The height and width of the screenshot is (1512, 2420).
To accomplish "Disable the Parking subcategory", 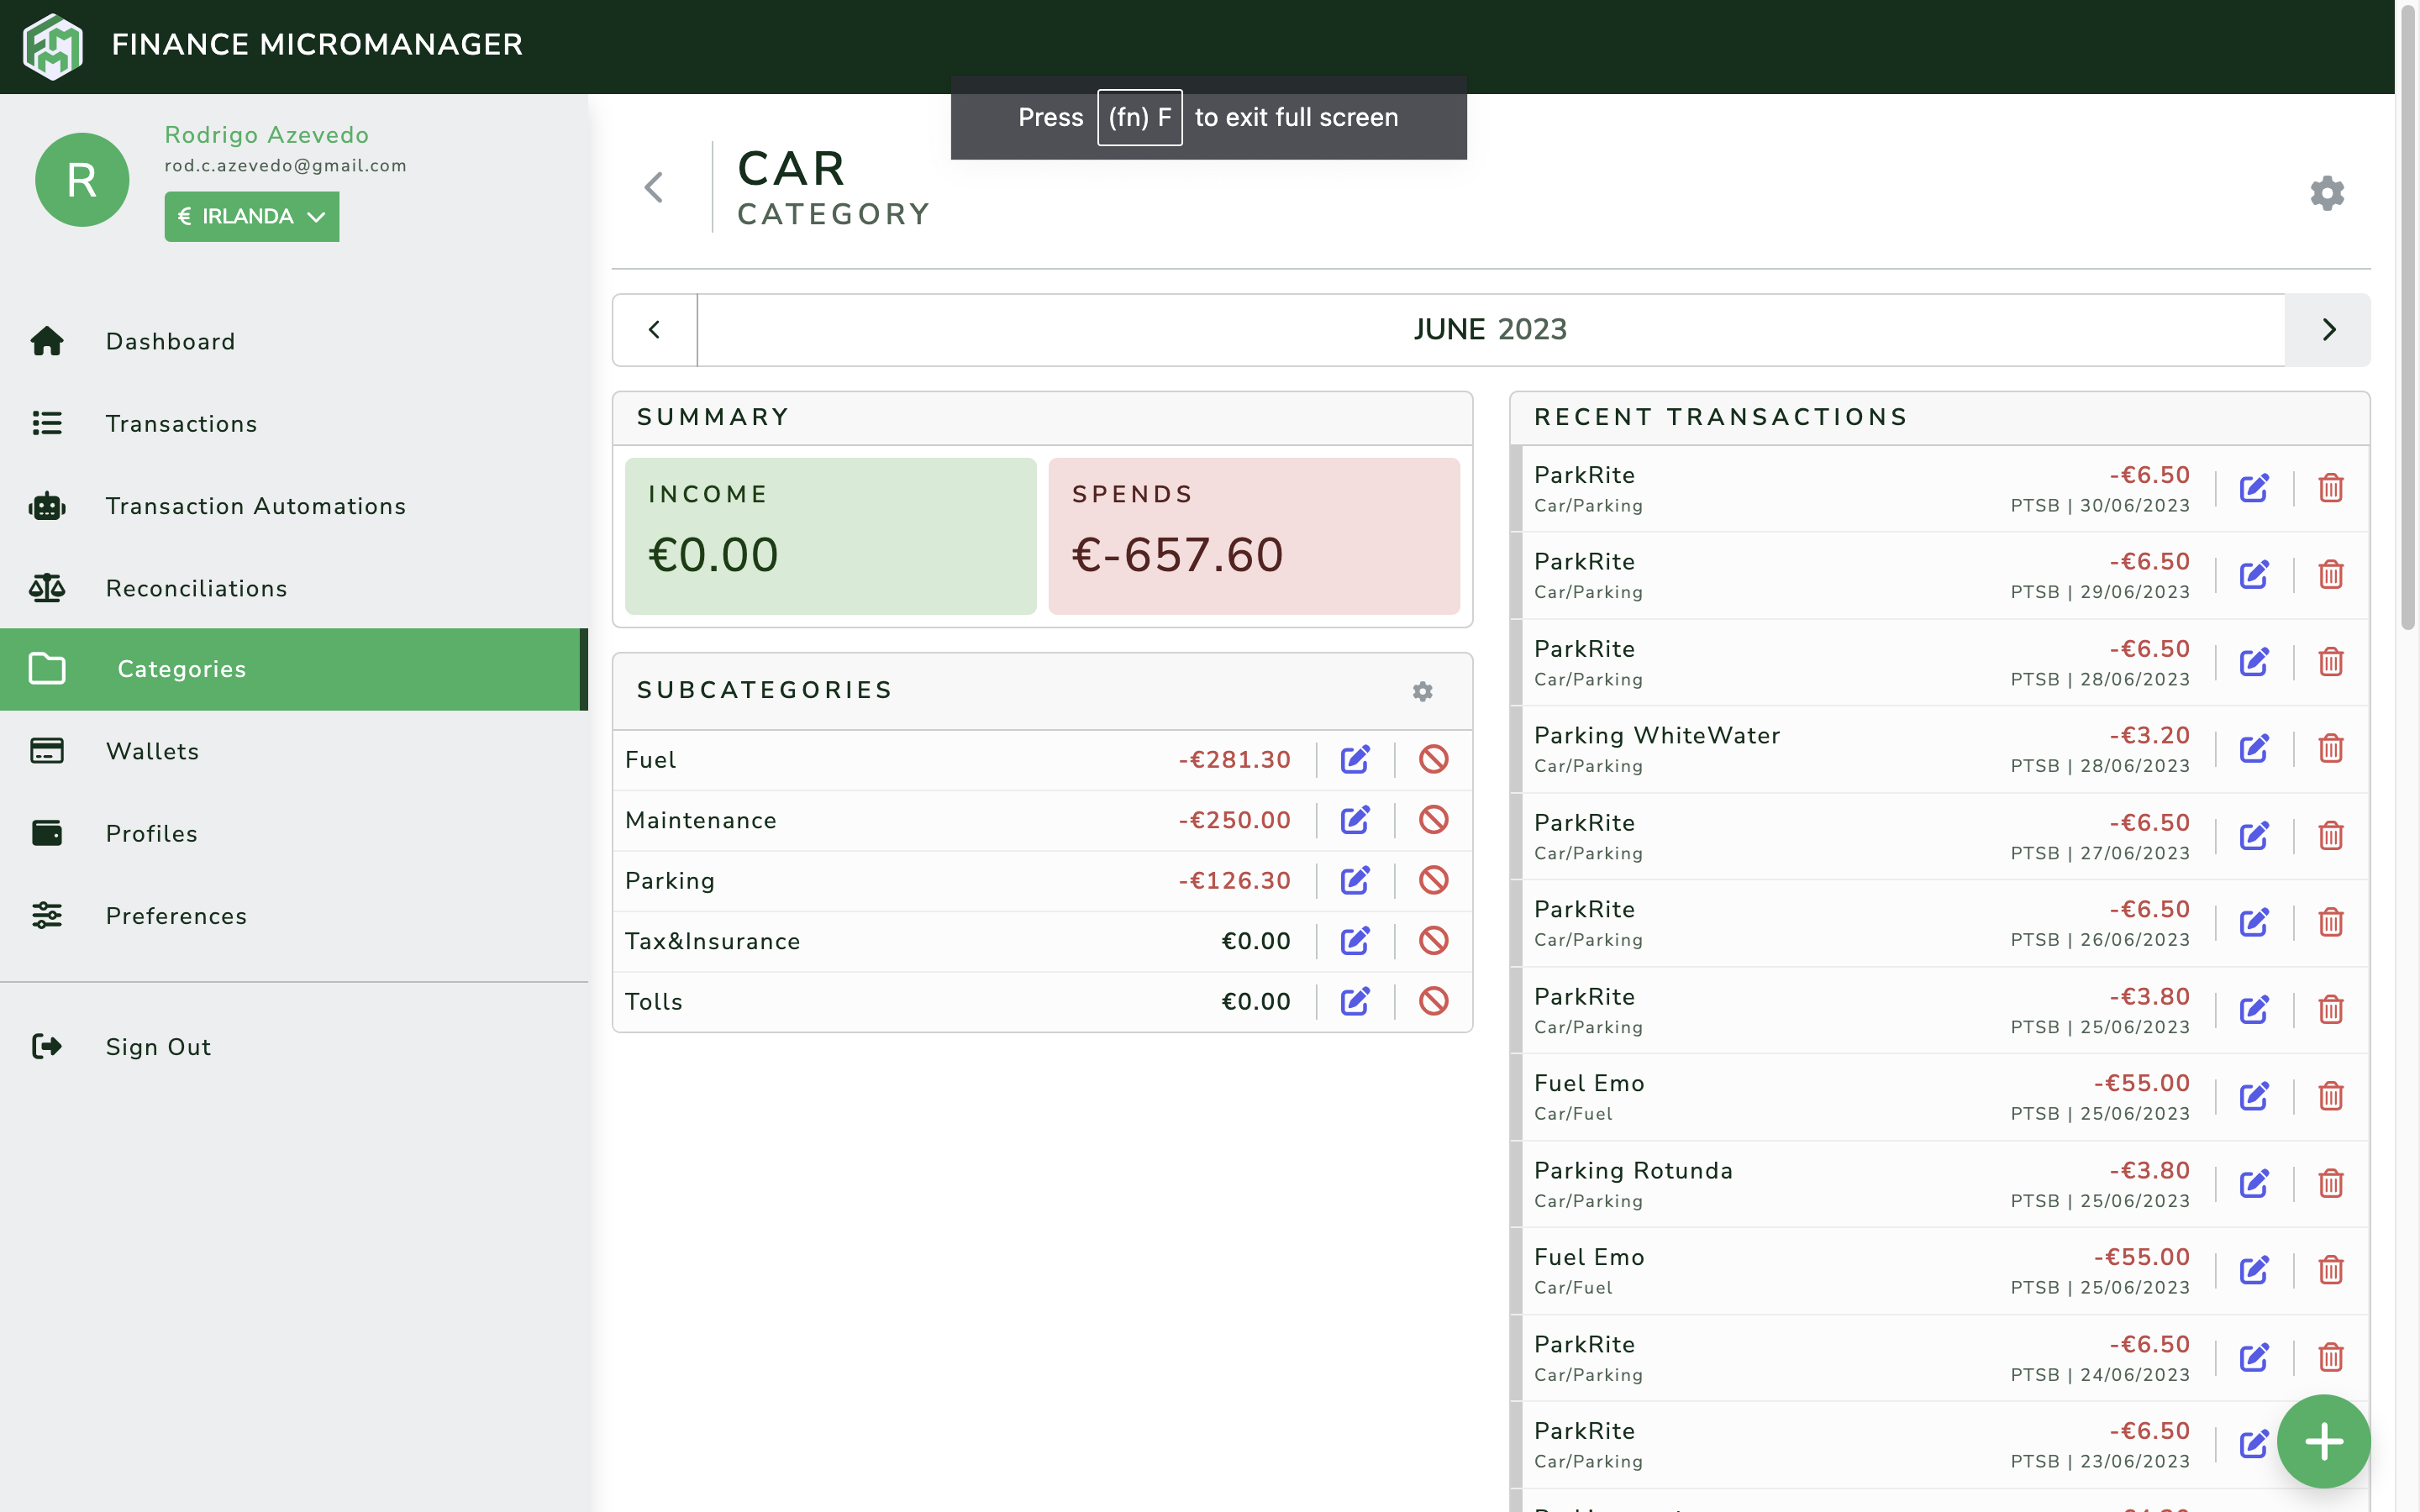I will click(1433, 880).
